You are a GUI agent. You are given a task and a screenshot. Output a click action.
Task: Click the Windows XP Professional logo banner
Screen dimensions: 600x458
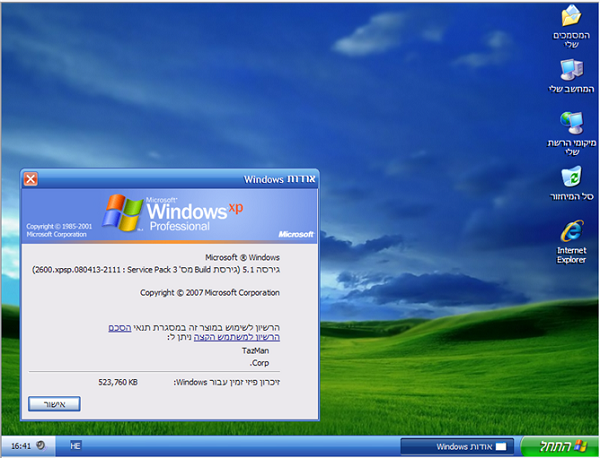(x=170, y=215)
